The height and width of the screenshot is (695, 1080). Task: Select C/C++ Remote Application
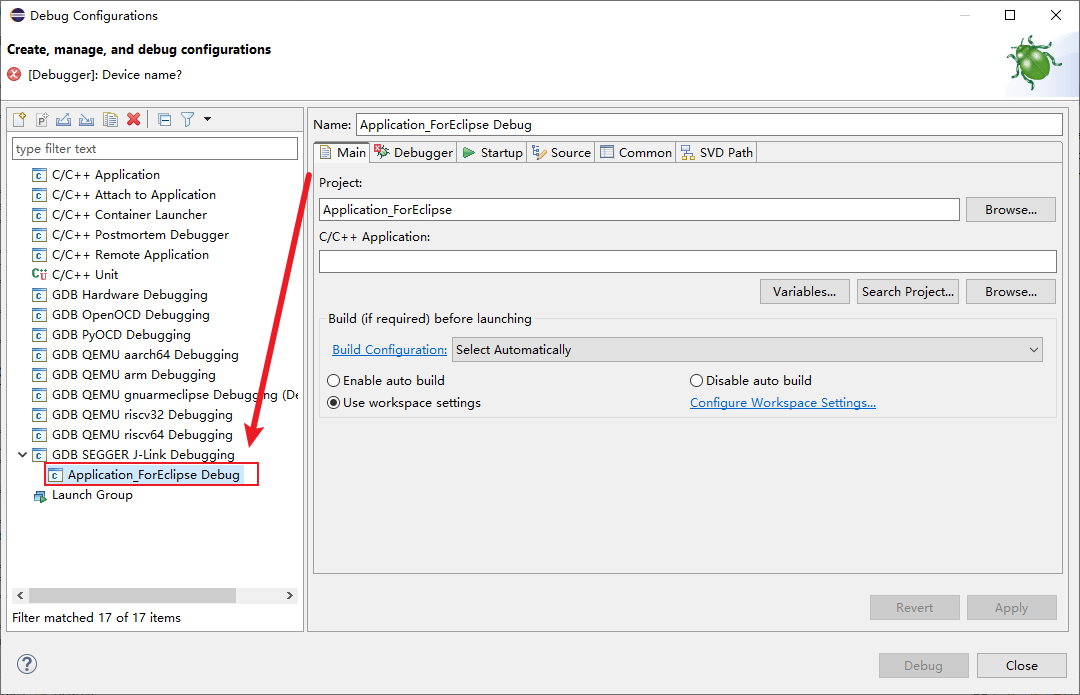pos(130,255)
